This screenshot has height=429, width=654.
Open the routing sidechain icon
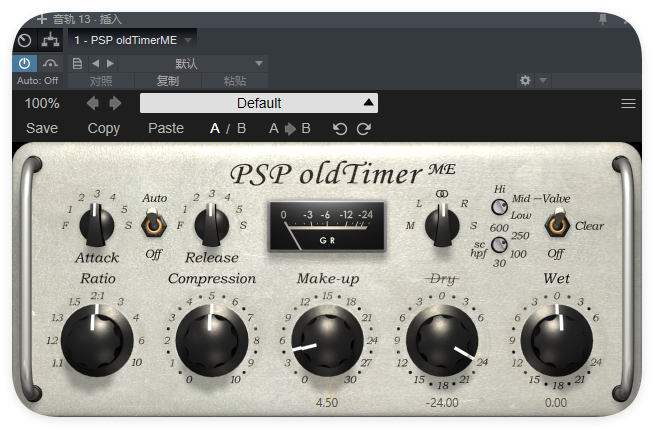pos(50,40)
